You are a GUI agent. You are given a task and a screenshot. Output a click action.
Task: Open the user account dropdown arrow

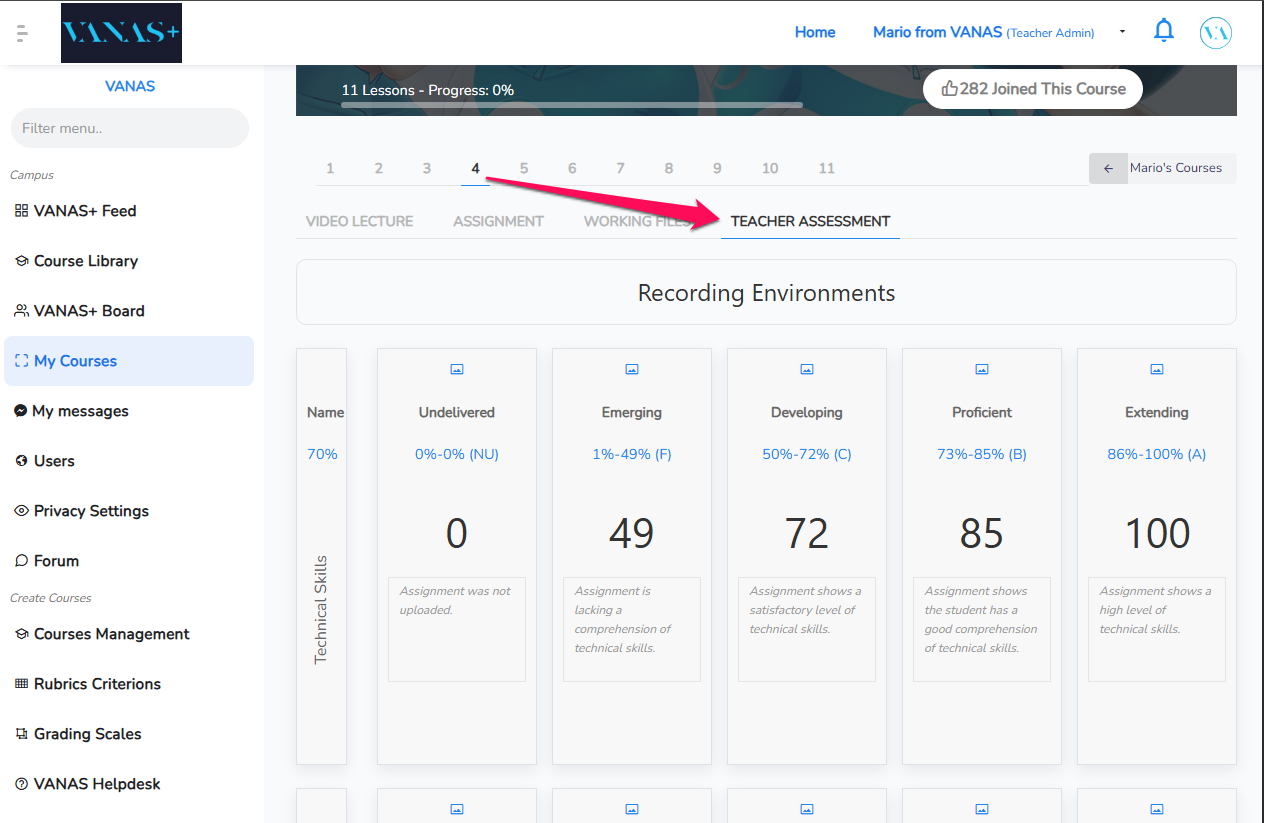pos(1122,32)
